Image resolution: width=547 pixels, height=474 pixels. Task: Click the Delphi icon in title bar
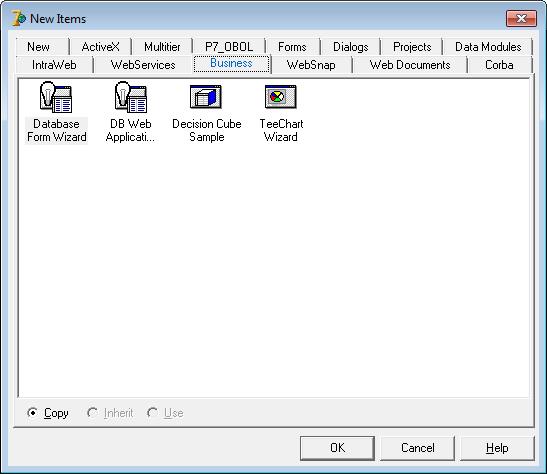point(18,18)
